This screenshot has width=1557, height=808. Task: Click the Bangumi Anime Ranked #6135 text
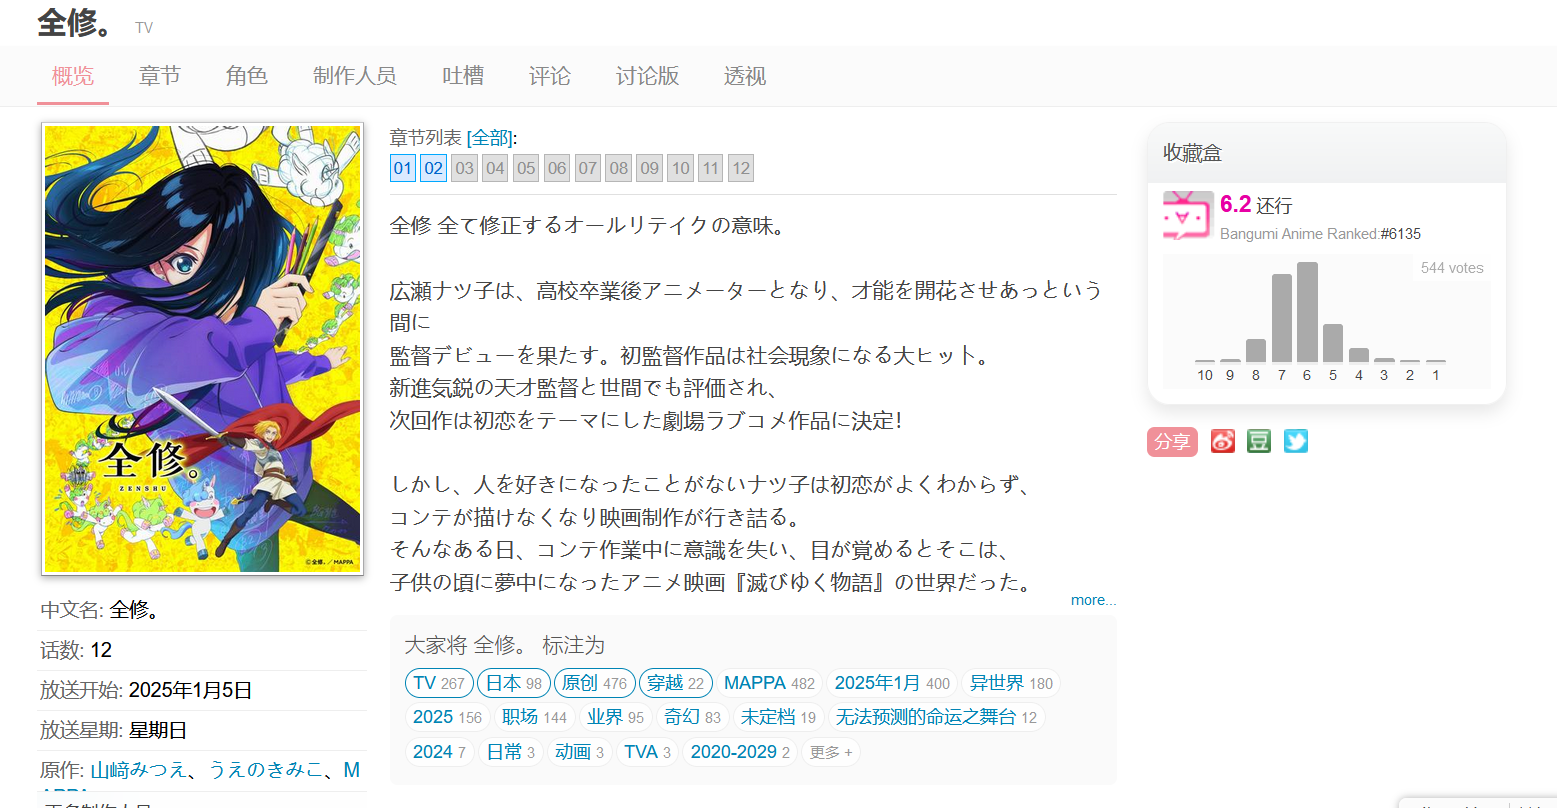[1320, 234]
